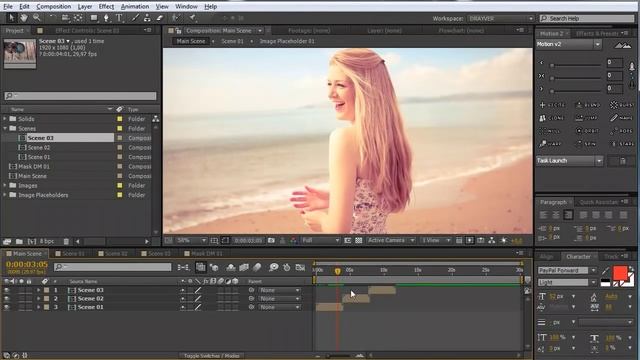Screen dimensions: 640x360
Task: Select the Puppet Pin tool
Action: (193, 18)
